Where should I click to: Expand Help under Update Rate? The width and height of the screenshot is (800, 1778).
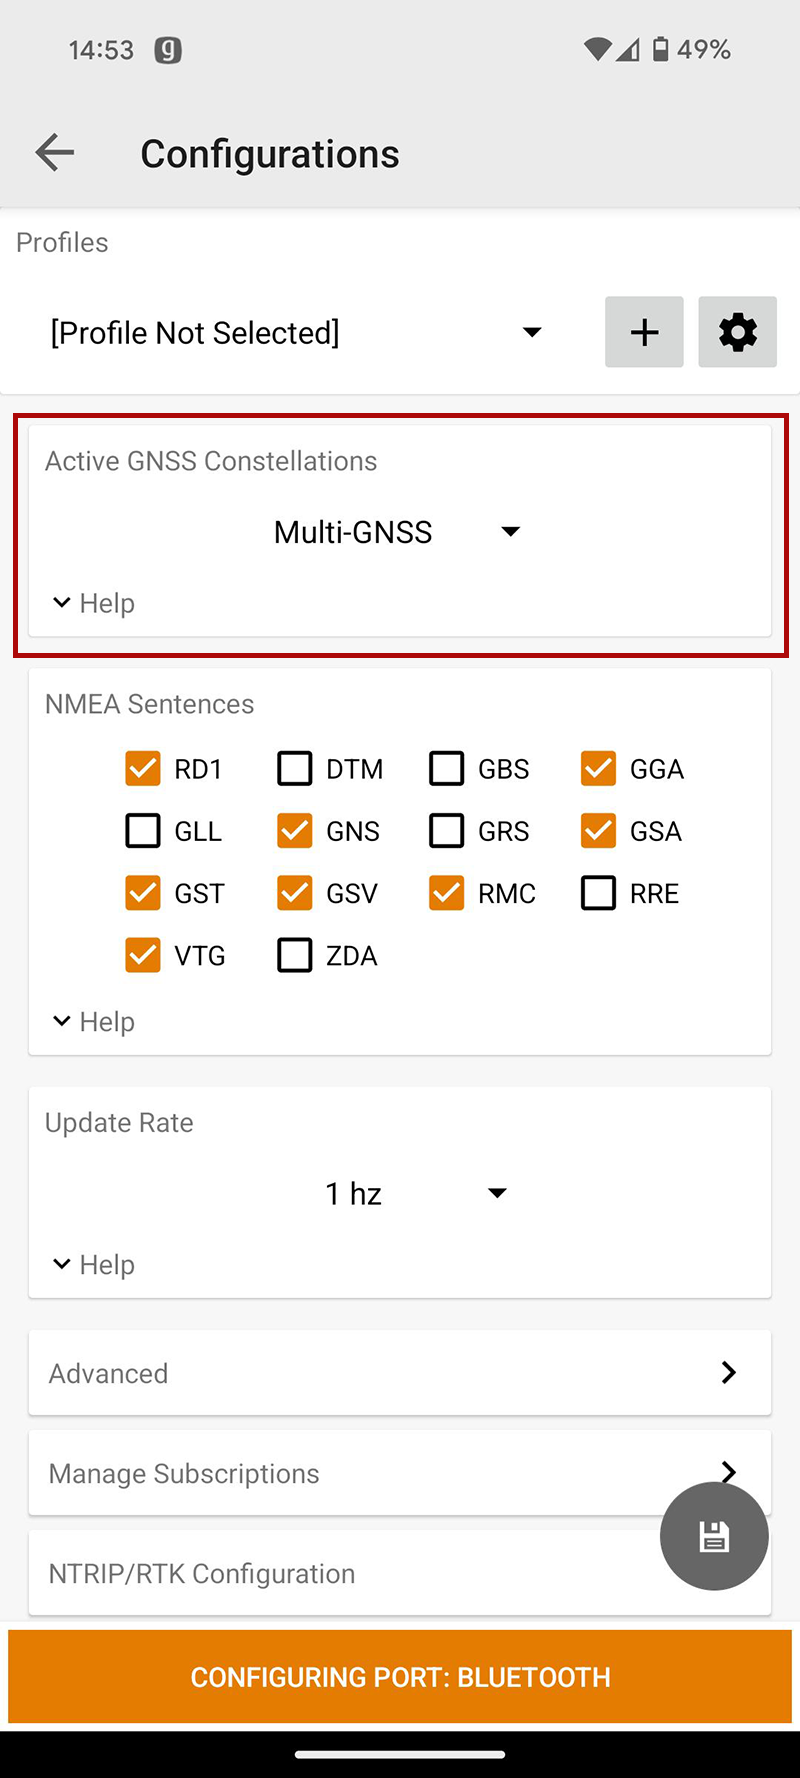[x=94, y=1264]
